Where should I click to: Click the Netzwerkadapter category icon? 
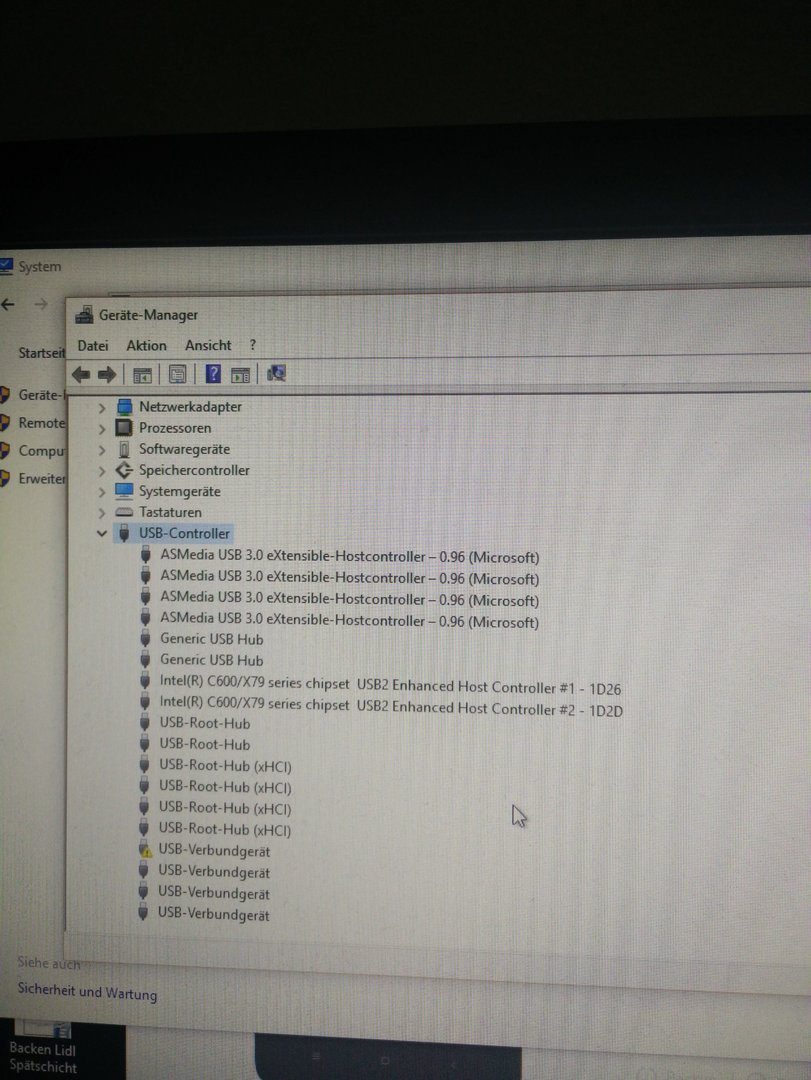[x=124, y=407]
